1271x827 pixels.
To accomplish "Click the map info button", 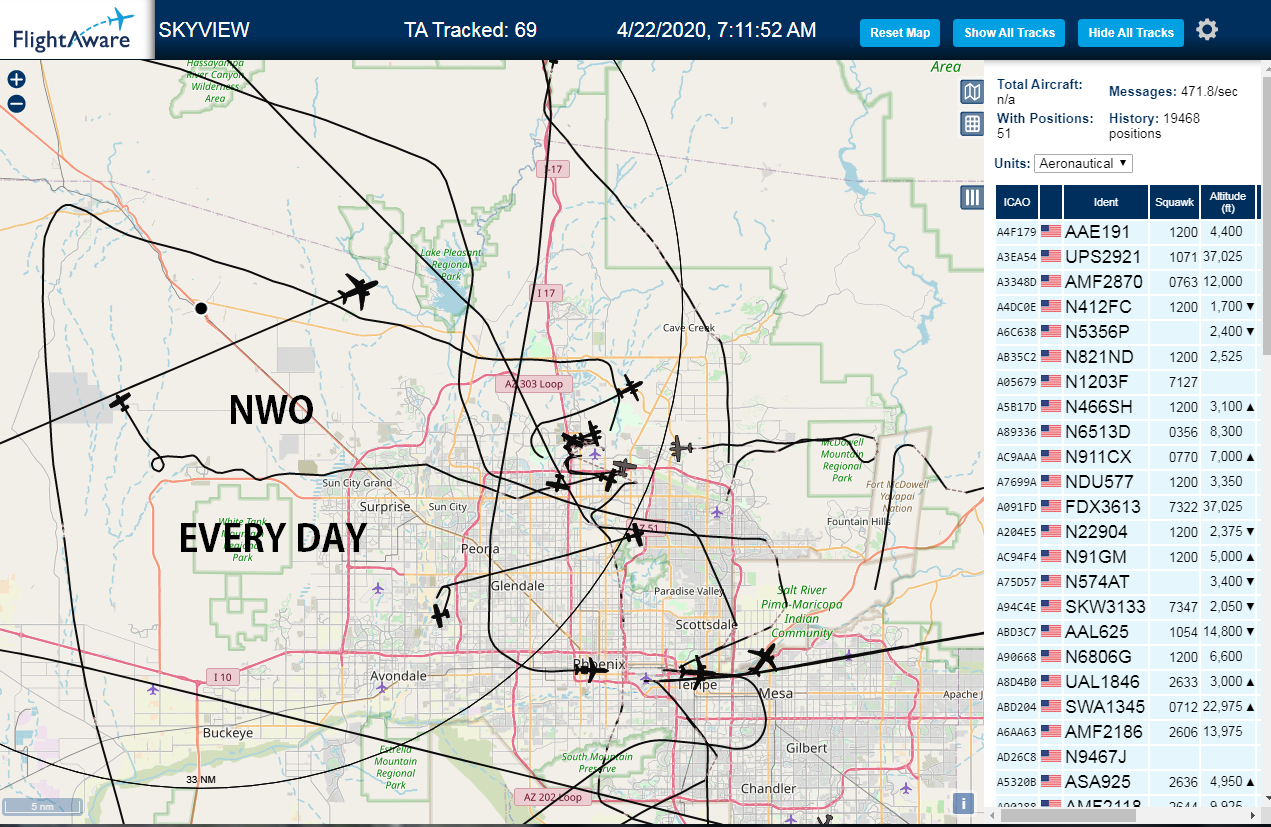I will [x=963, y=802].
